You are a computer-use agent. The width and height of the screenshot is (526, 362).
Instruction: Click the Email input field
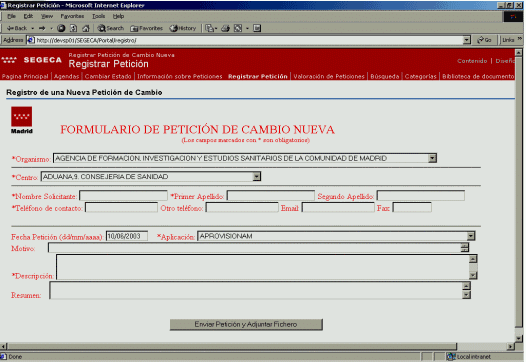[338, 208]
